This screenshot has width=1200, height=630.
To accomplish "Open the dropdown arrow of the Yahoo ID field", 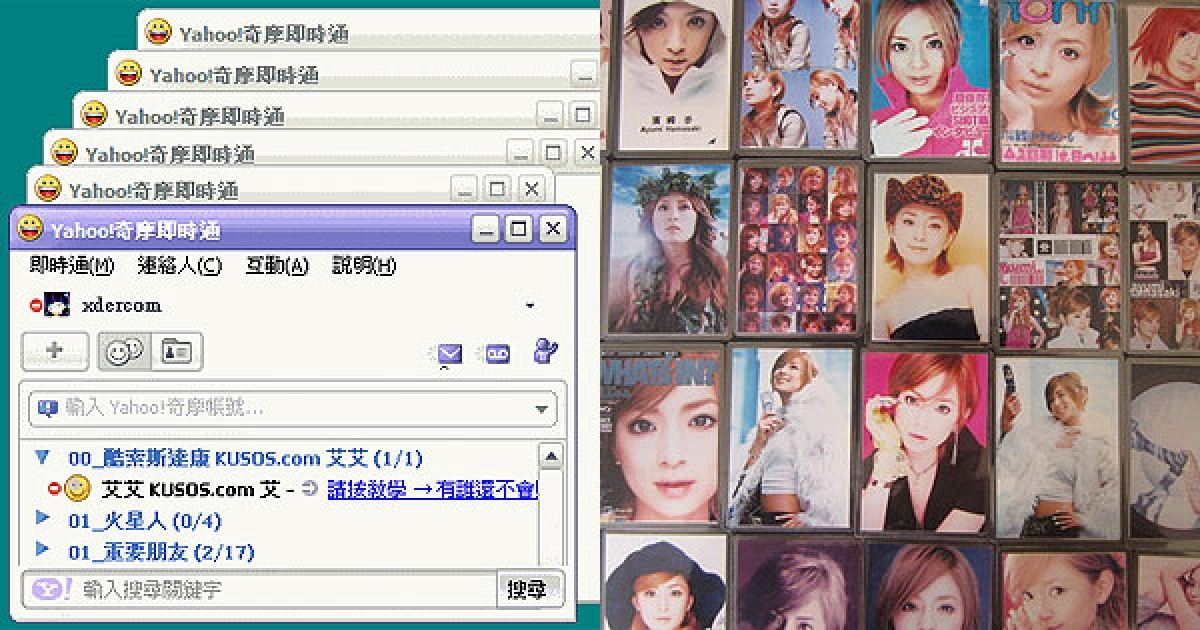I will tap(542, 408).
